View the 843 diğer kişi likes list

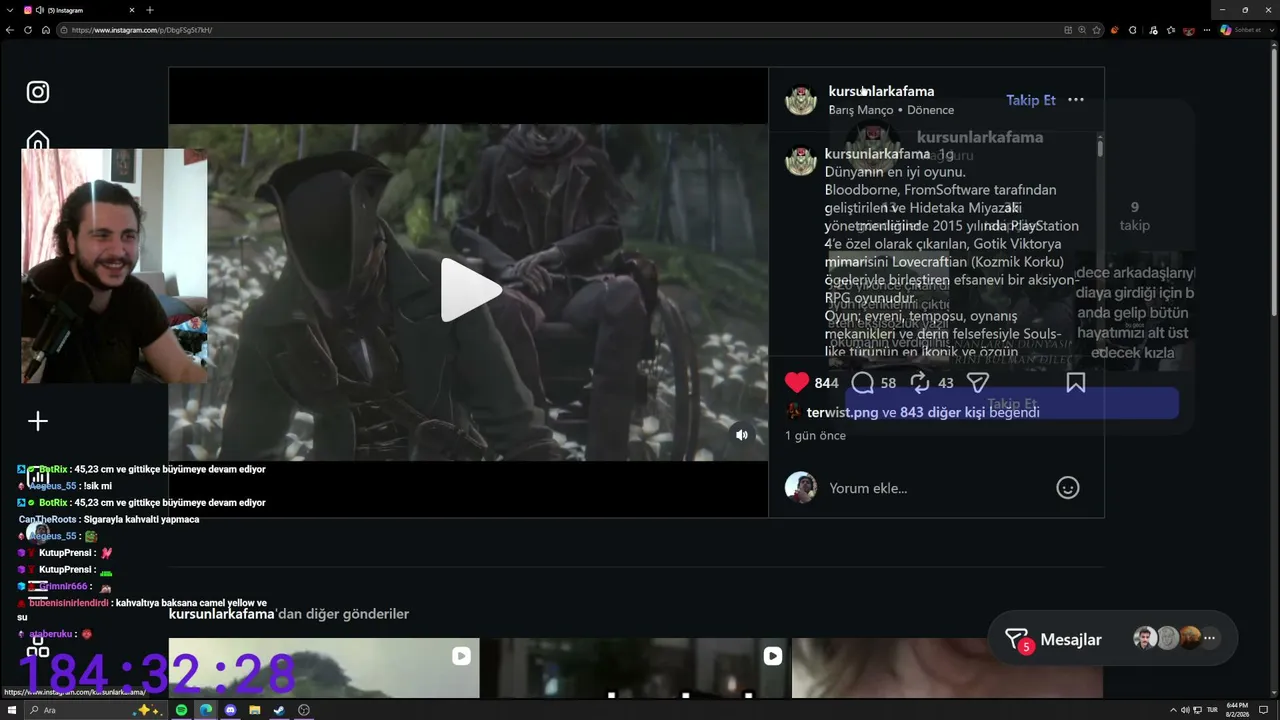coord(941,412)
